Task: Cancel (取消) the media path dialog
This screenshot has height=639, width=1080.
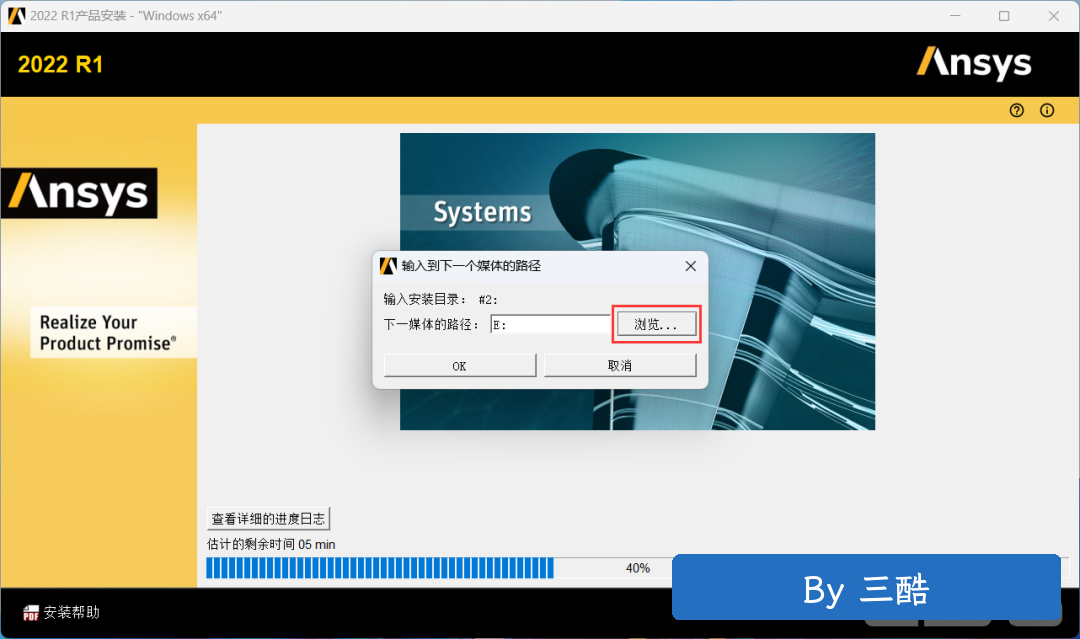Action: point(620,366)
